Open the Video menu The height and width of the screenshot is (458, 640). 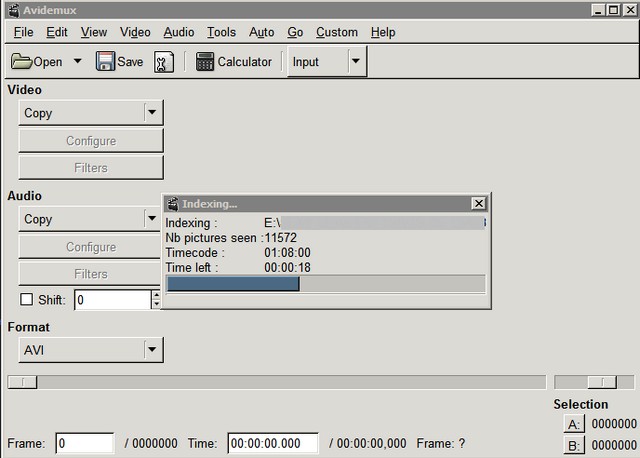click(x=135, y=32)
